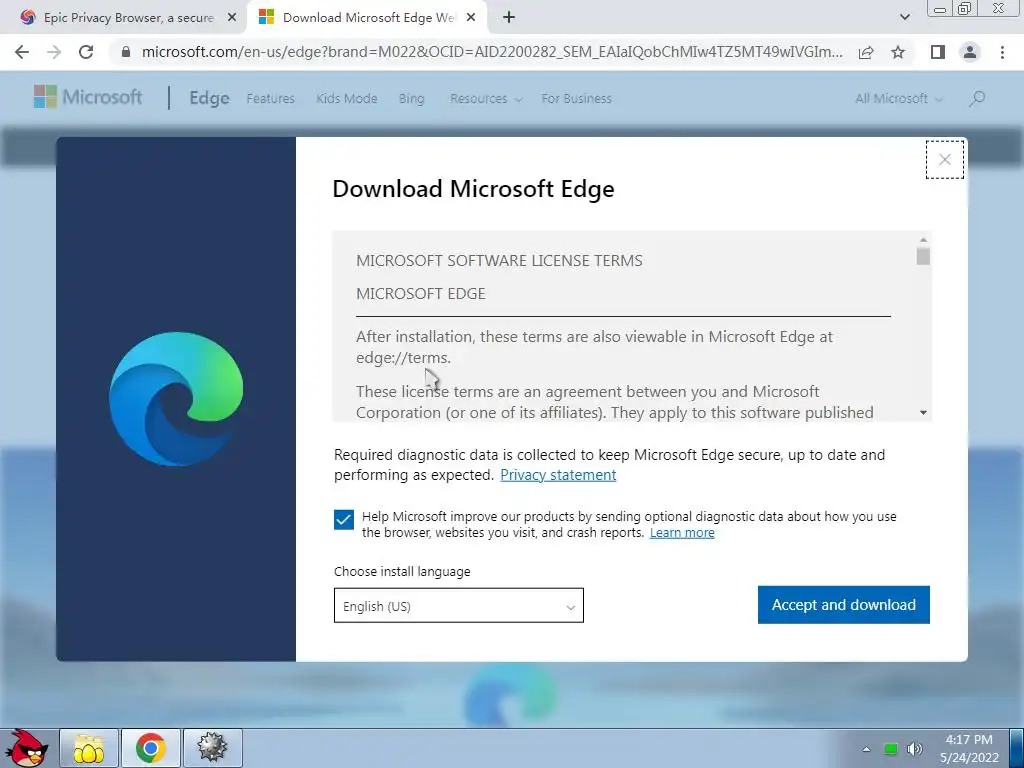
Task: Click the Show desktop strip beside the clock
Action: click(1016, 748)
